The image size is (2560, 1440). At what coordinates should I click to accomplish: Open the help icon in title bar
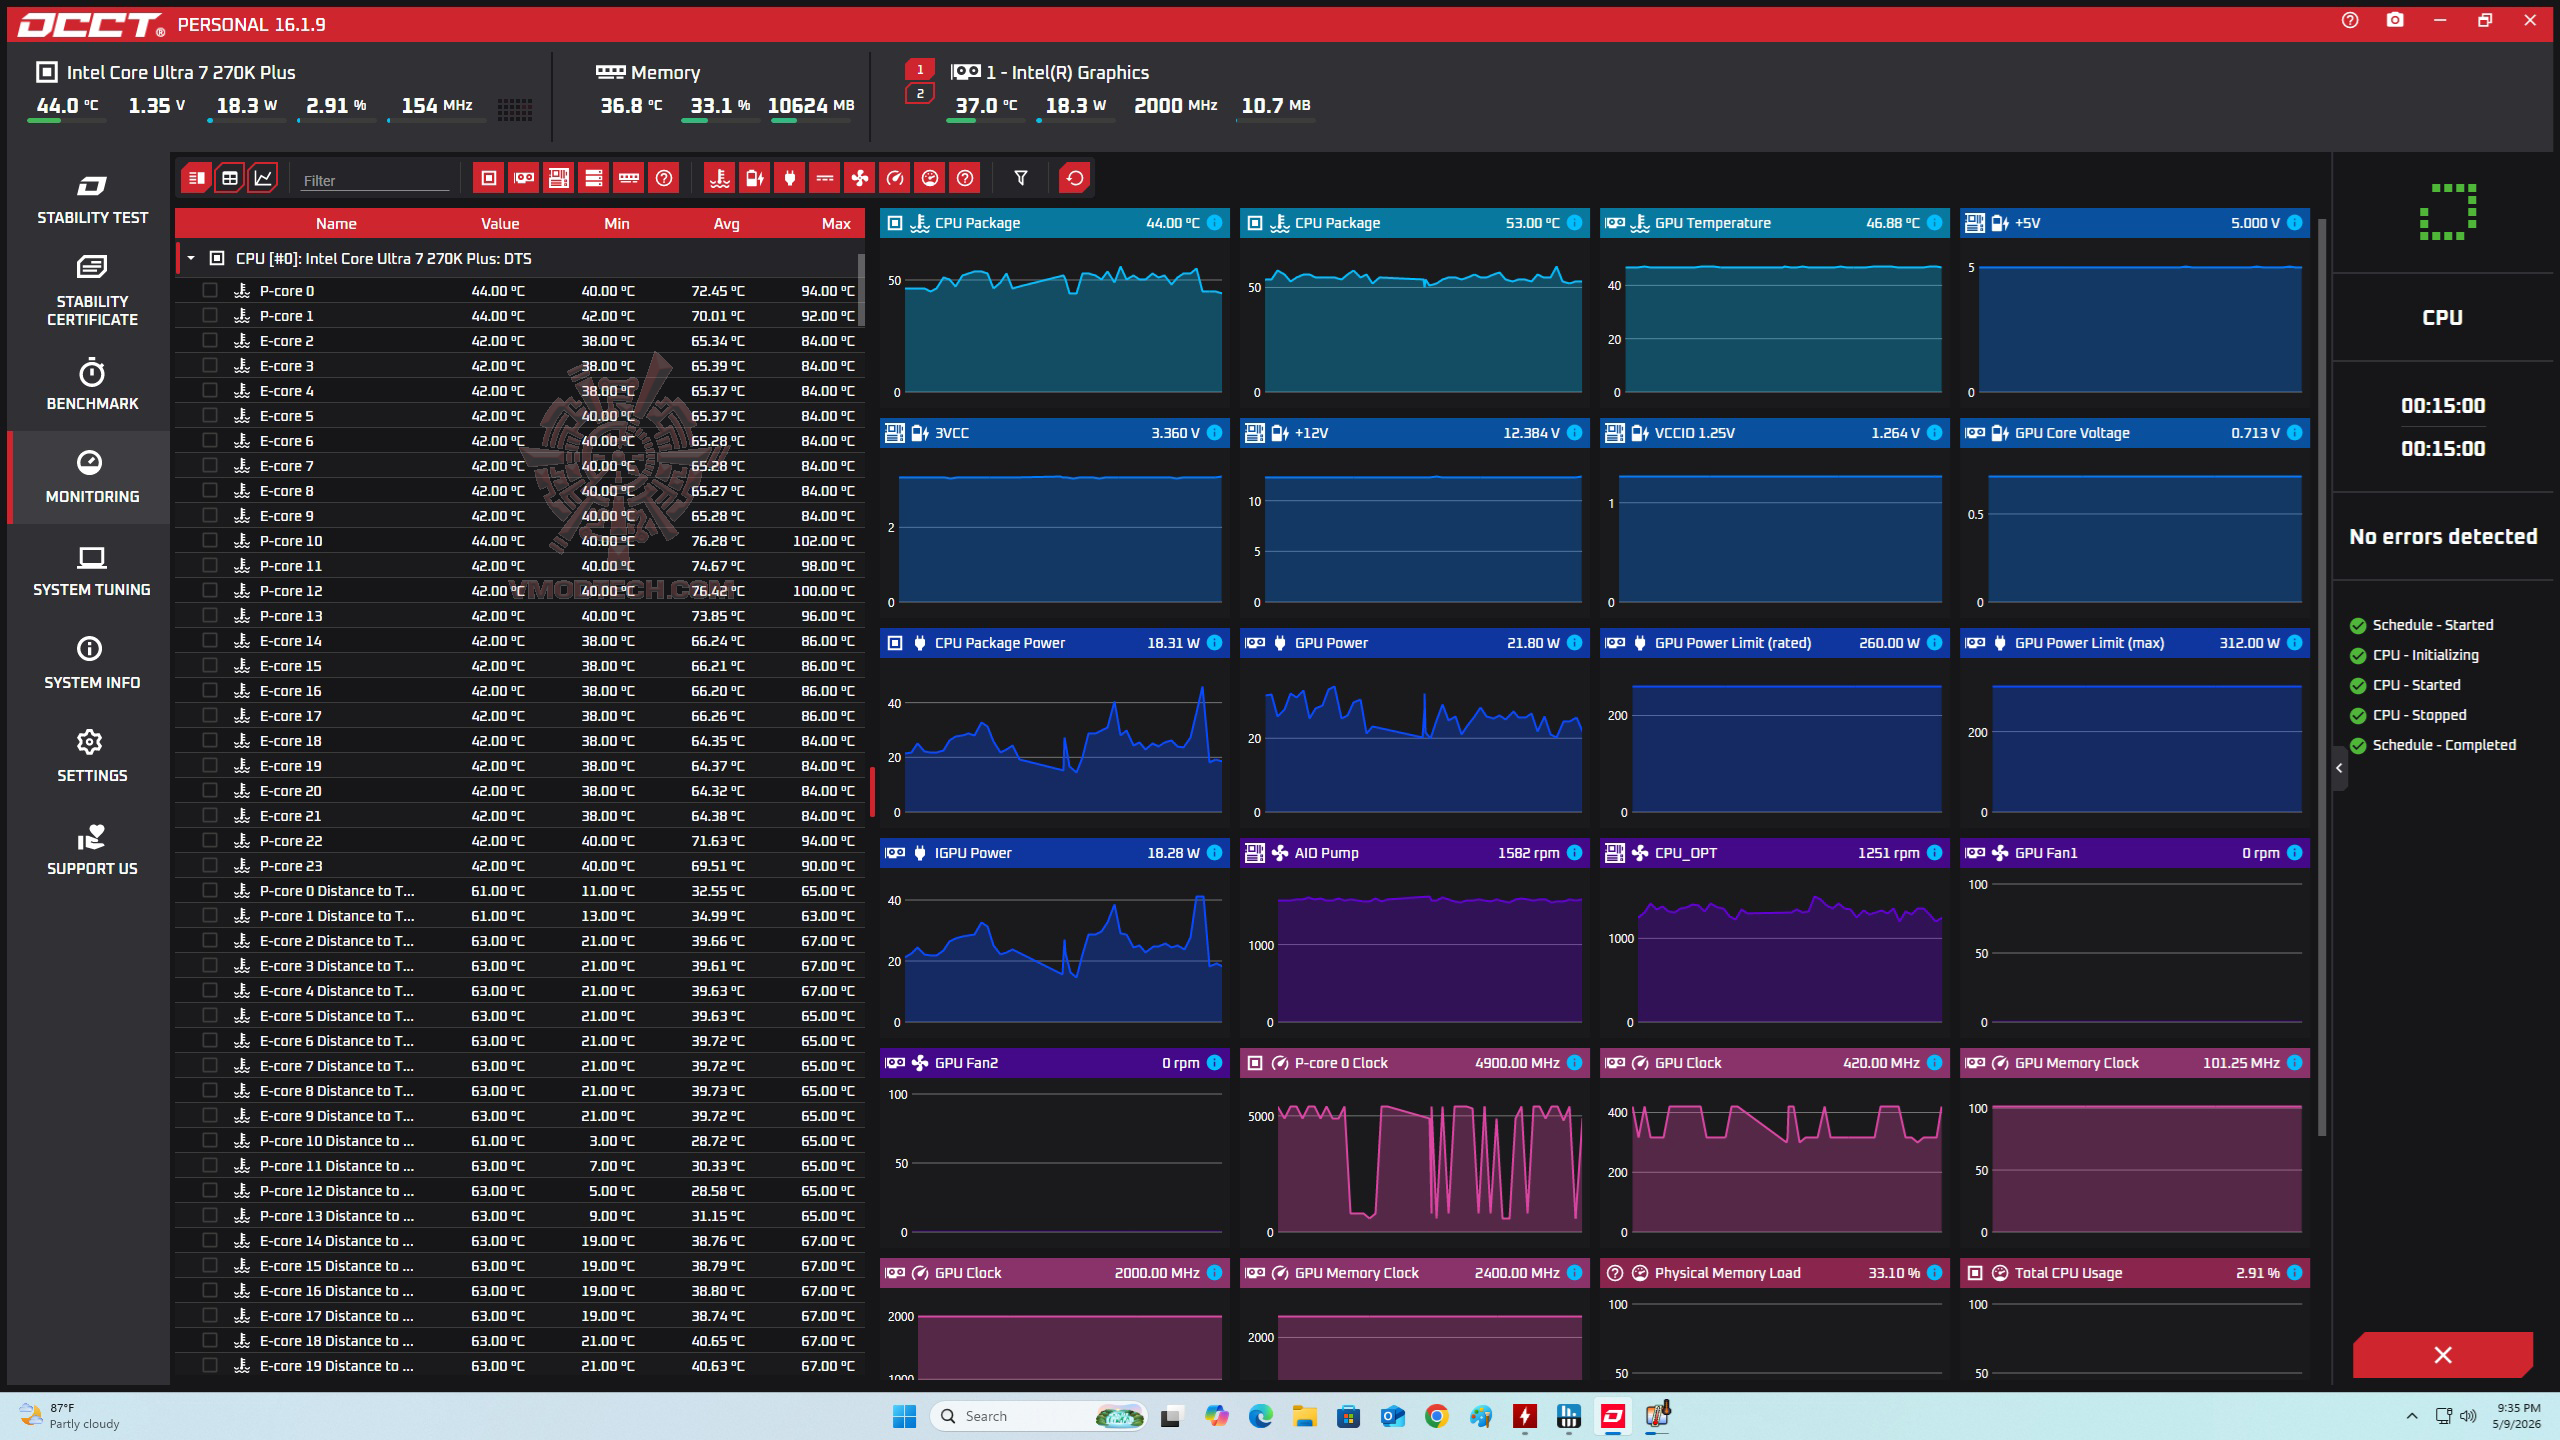[2350, 20]
